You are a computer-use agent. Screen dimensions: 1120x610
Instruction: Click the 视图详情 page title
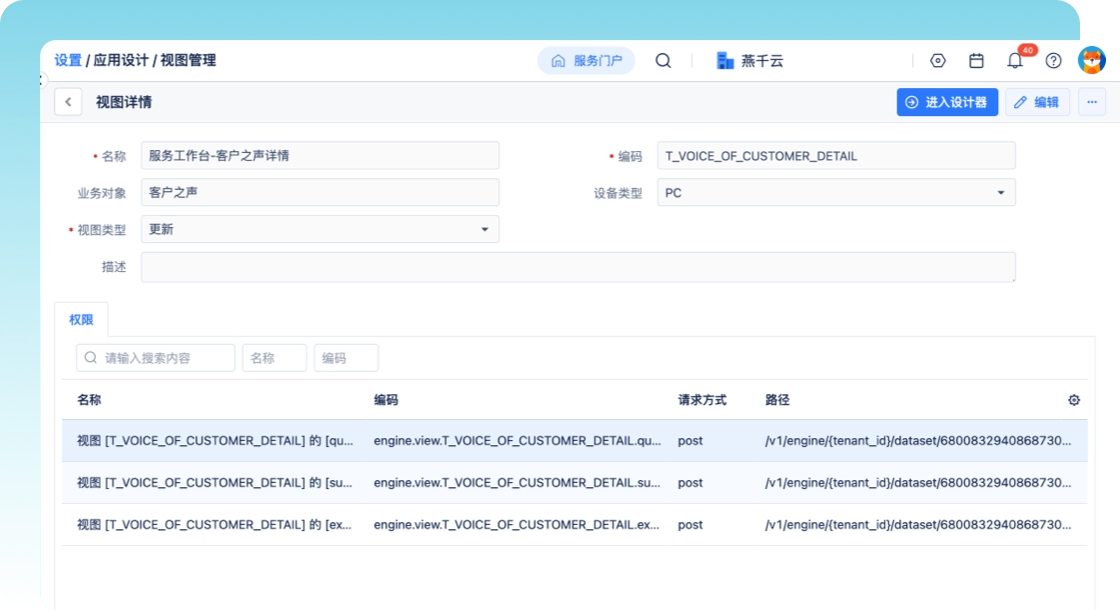(x=124, y=102)
